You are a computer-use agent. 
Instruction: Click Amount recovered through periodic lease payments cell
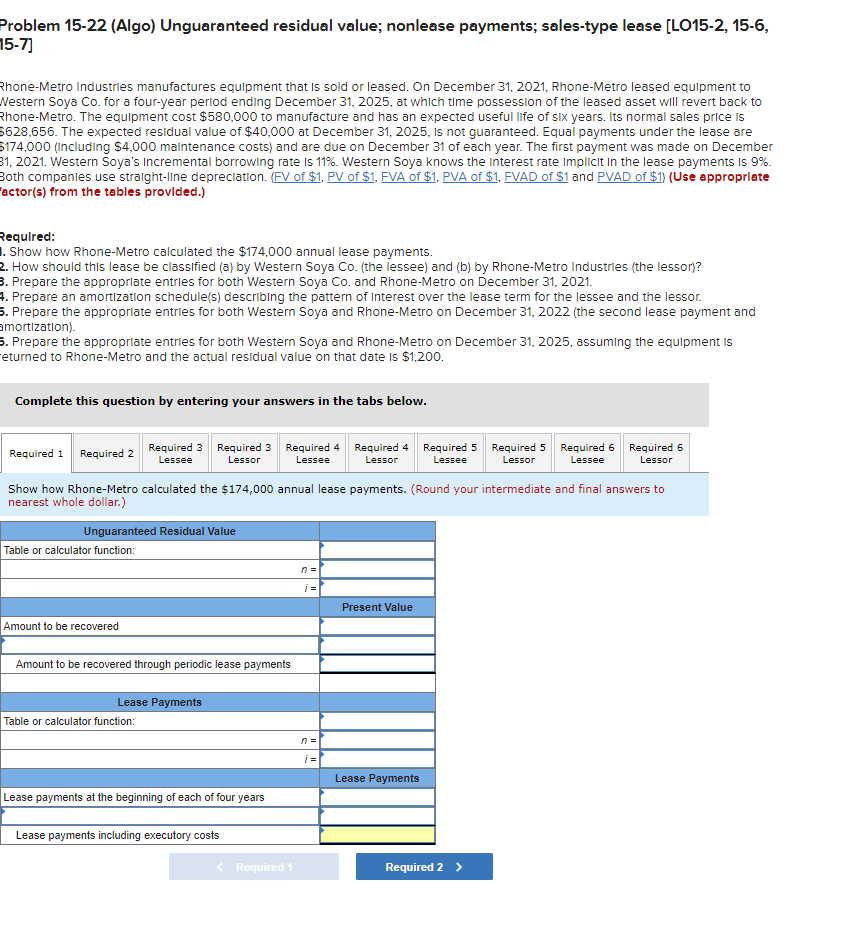377,664
